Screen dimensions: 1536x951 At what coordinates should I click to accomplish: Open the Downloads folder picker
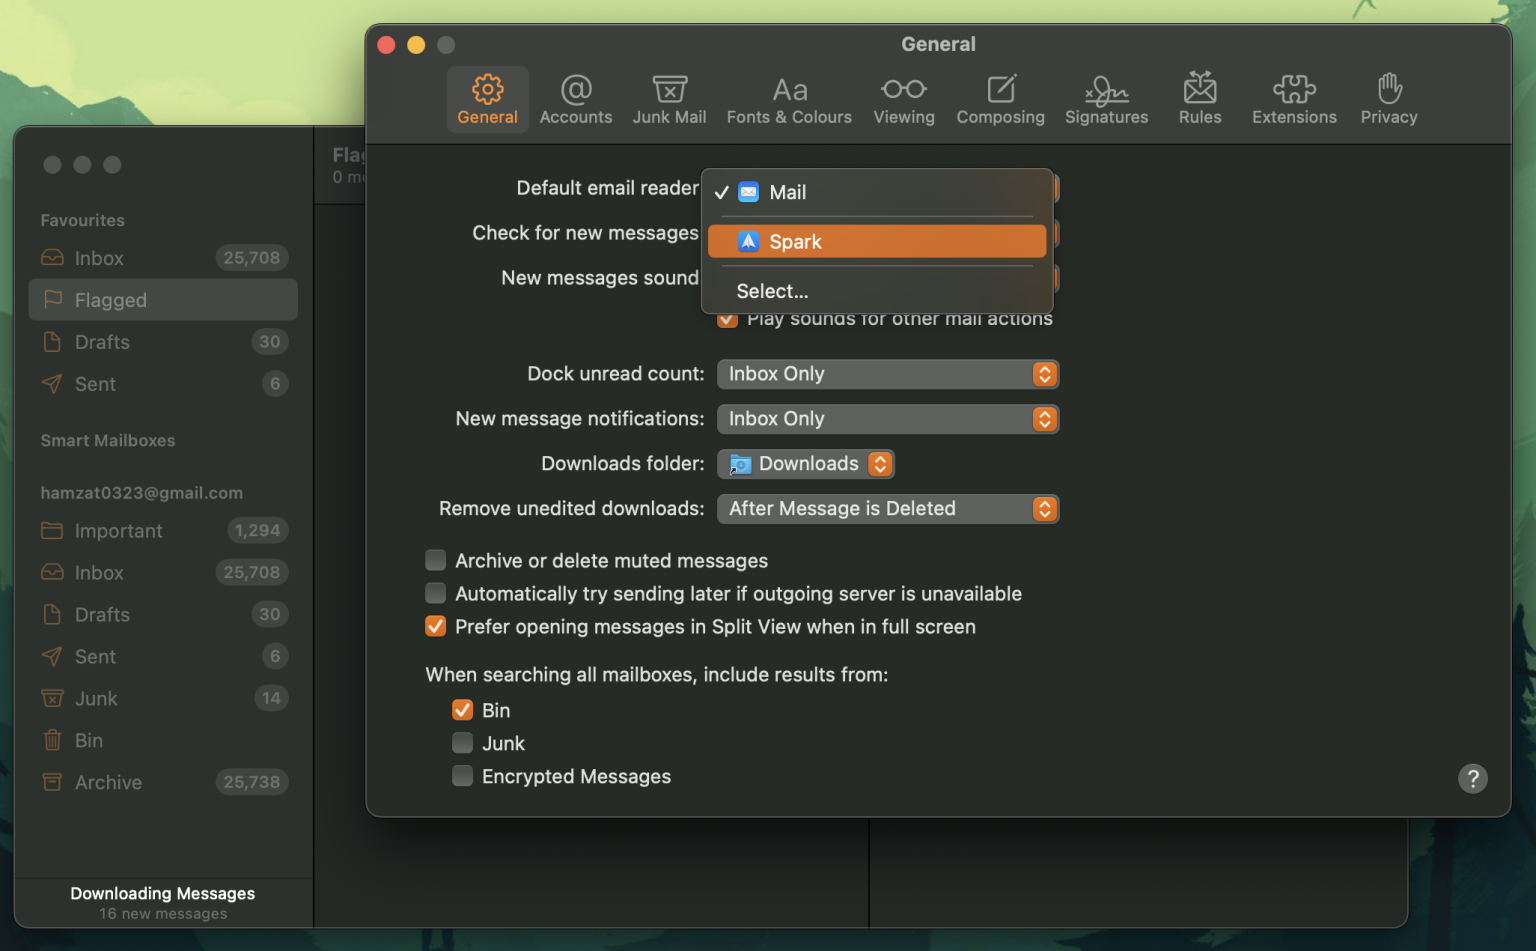click(x=805, y=463)
